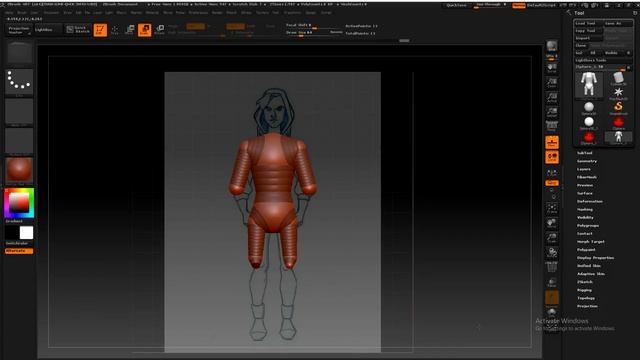Open the texture selector slot
This screenshot has height=360, width=640.
pyautogui.click(x=19, y=140)
